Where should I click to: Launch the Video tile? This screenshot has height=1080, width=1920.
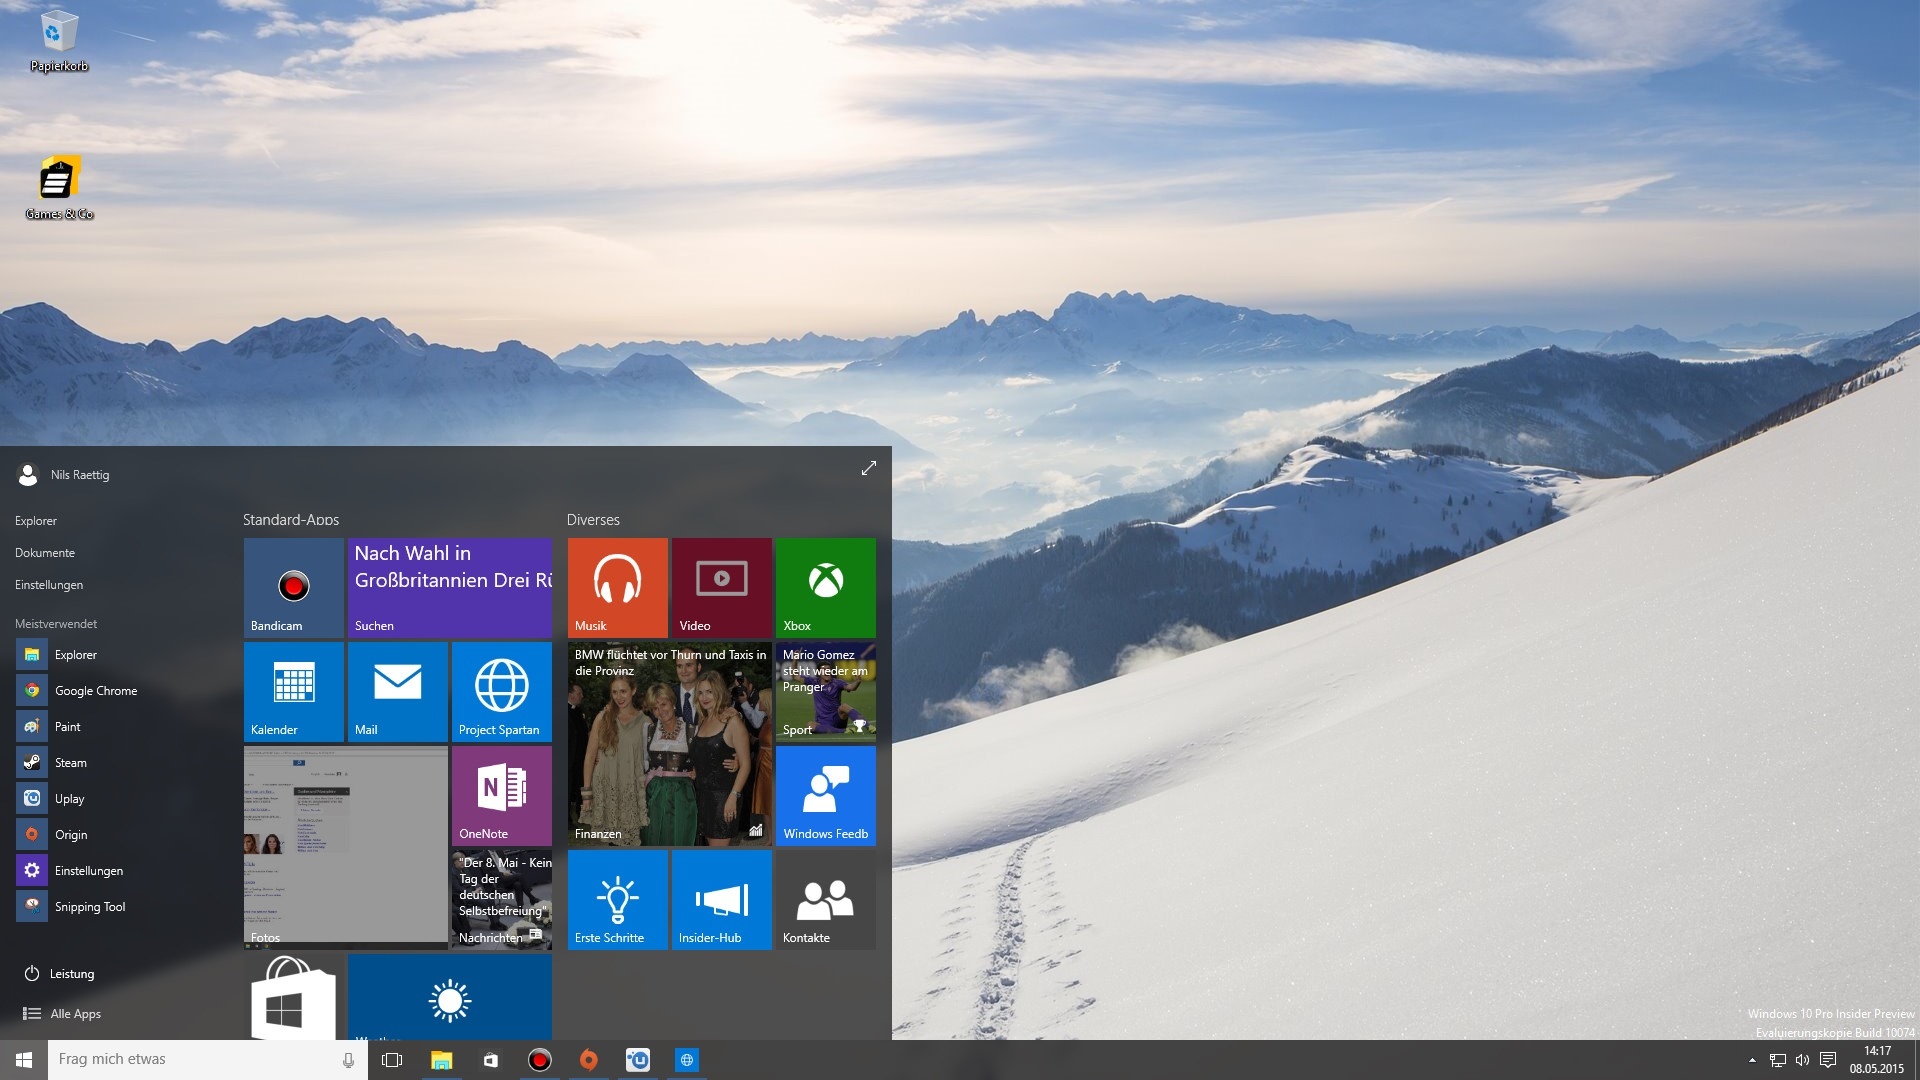pyautogui.click(x=722, y=588)
